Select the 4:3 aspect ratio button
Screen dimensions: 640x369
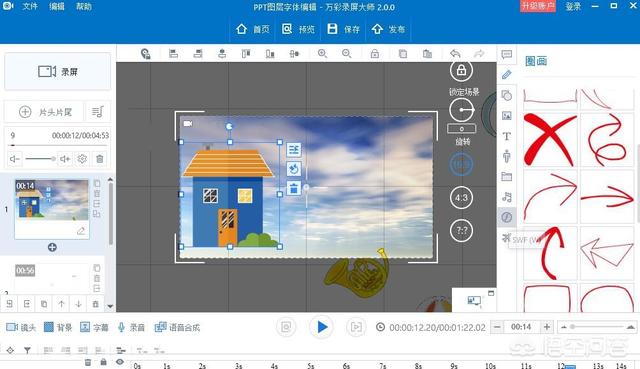point(461,198)
